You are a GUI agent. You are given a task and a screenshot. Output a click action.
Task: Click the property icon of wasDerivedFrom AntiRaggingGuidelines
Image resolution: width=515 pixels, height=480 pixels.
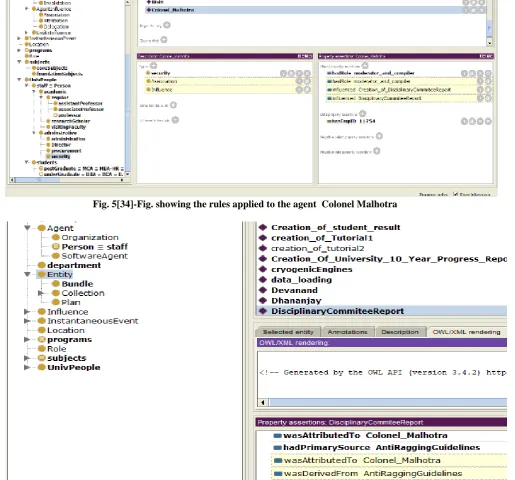point(278,473)
